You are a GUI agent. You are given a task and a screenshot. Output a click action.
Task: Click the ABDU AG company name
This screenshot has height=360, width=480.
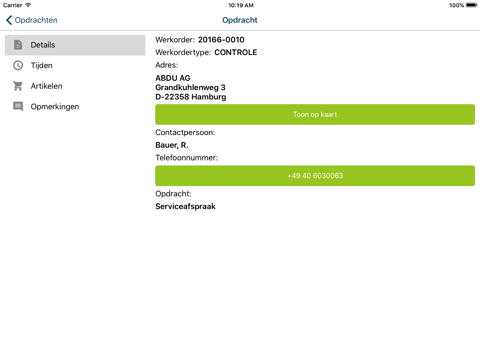pyautogui.click(x=173, y=78)
